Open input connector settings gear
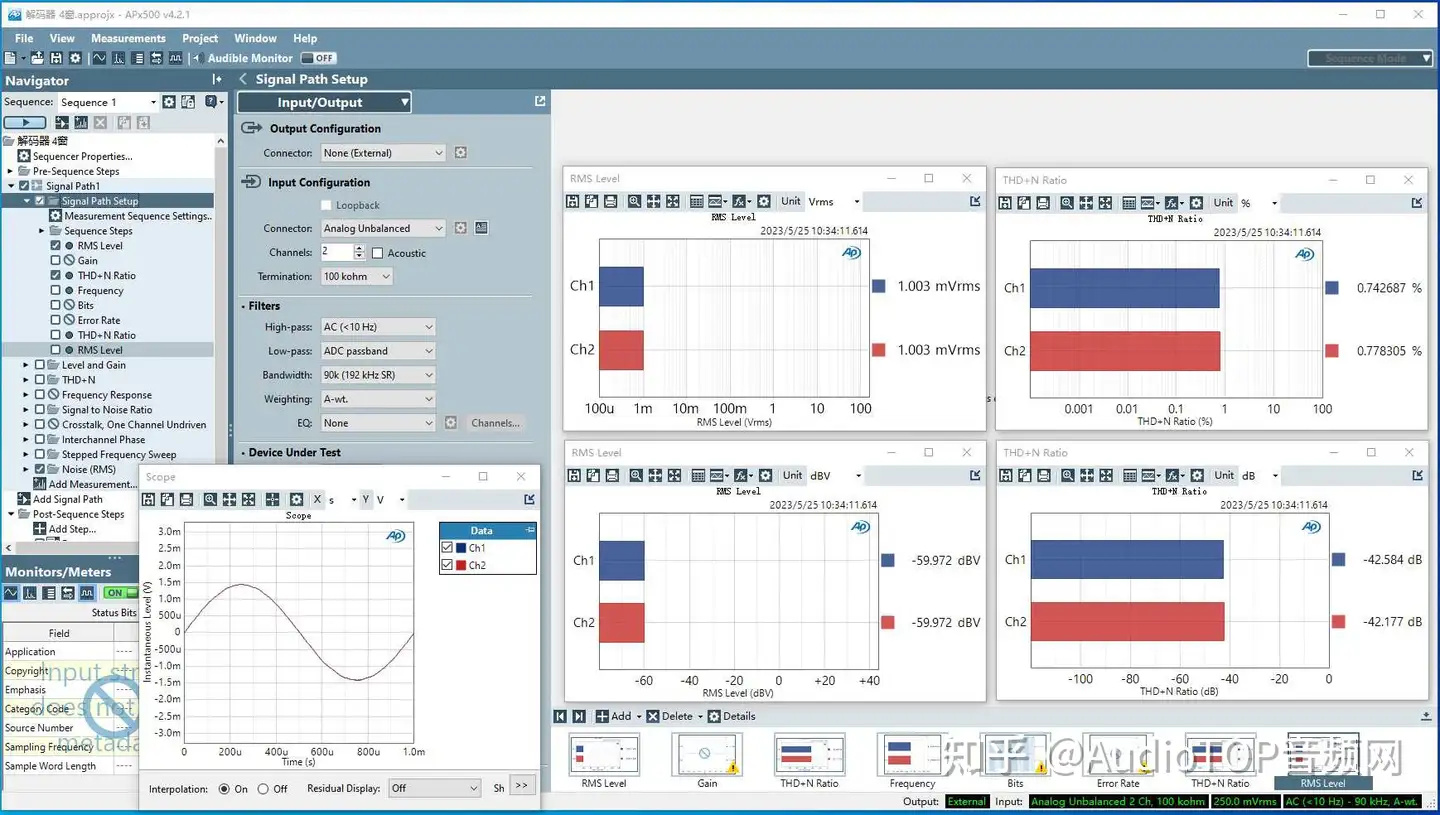The image size is (1440, 815). point(461,228)
